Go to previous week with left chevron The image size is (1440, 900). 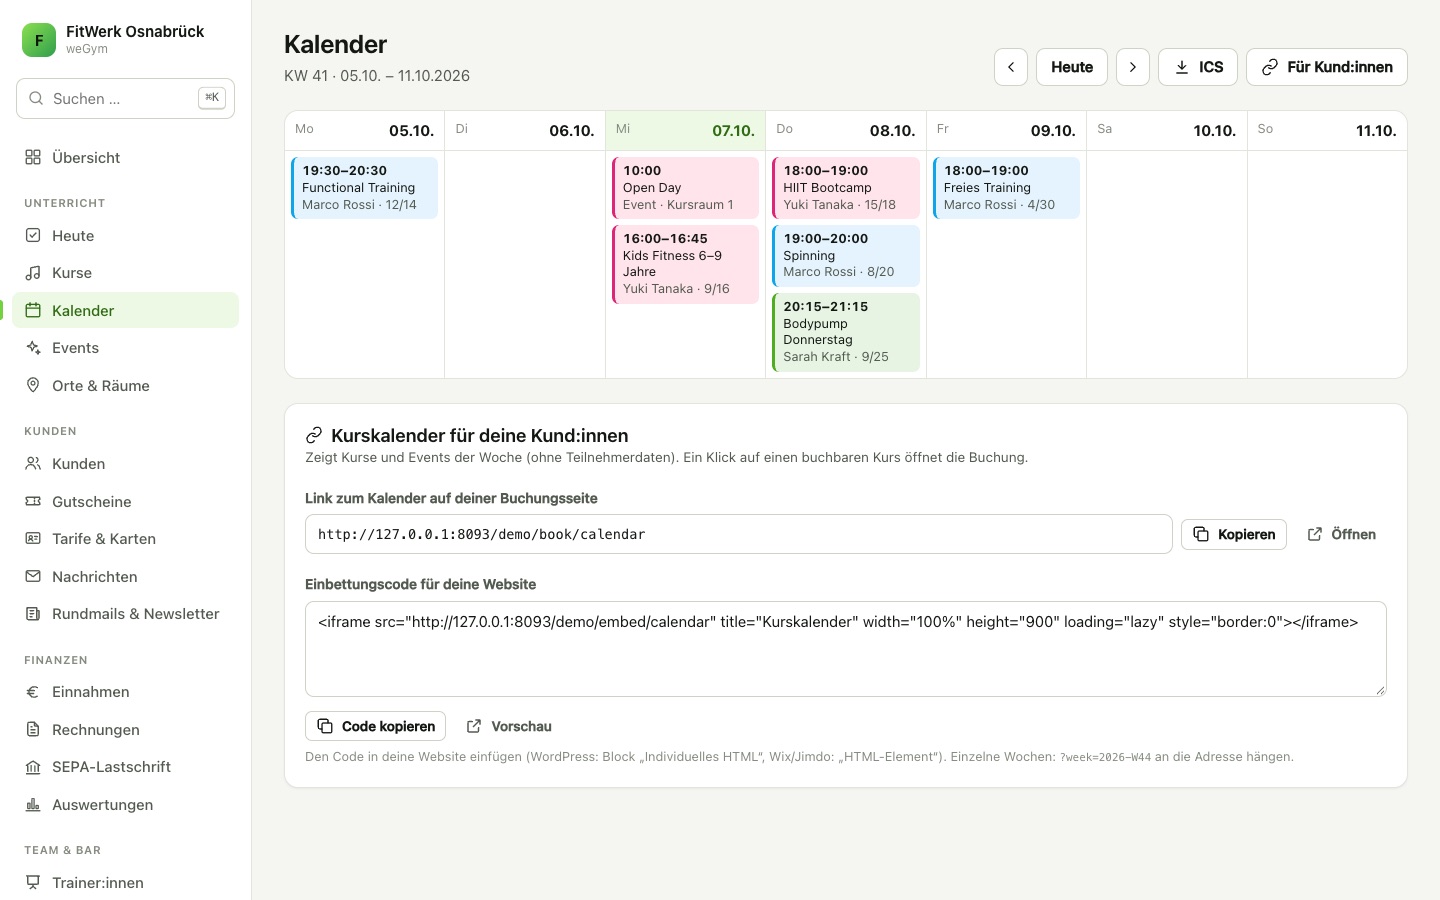point(1011,67)
